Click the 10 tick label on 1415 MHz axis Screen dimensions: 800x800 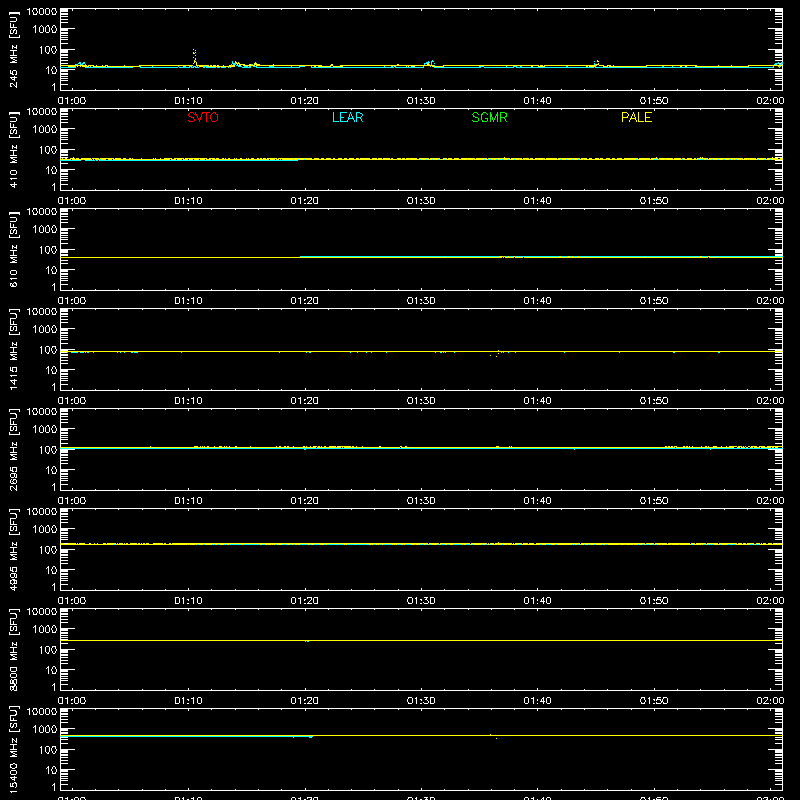pos(51,370)
